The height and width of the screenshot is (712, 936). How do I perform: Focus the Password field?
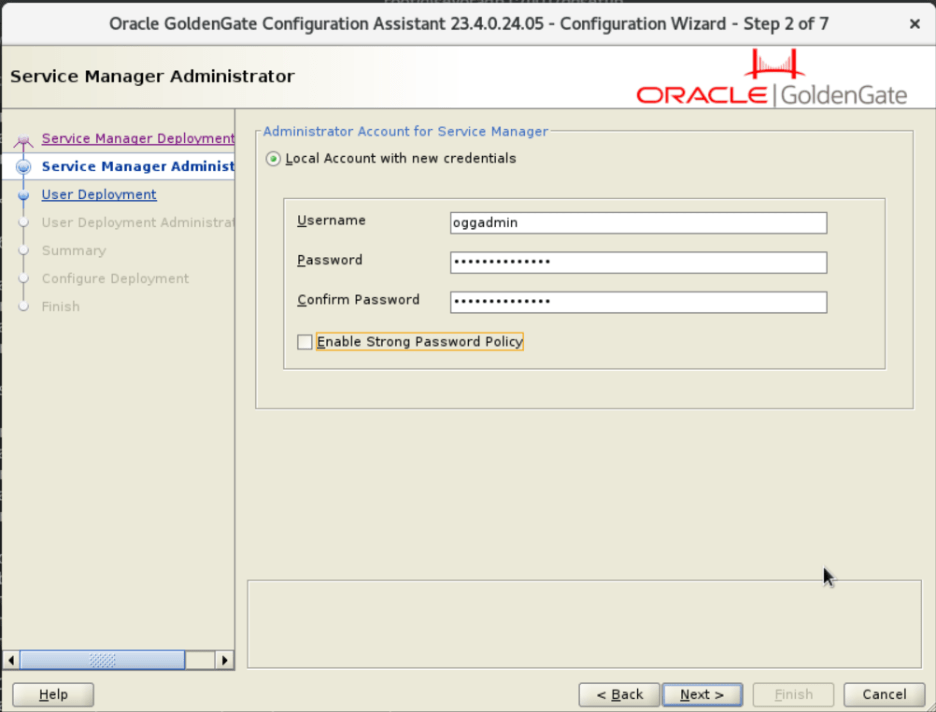pos(638,262)
